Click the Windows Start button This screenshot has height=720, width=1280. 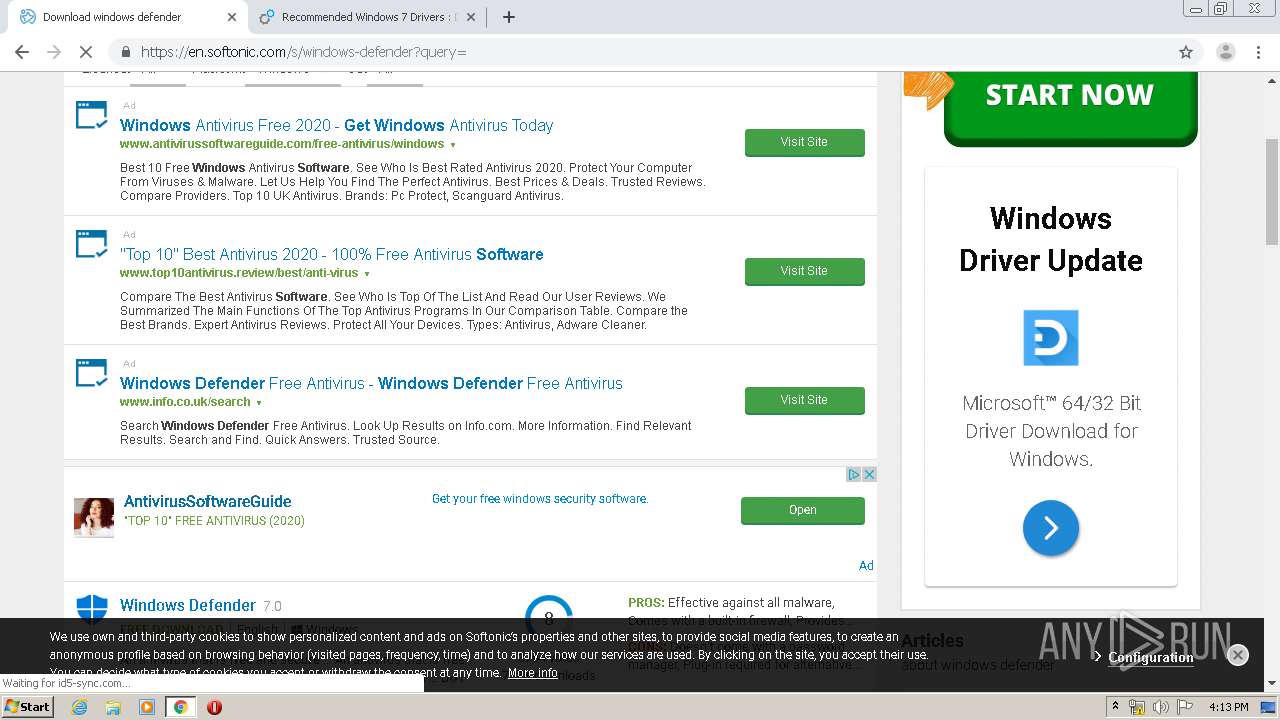[x=28, y=706]
